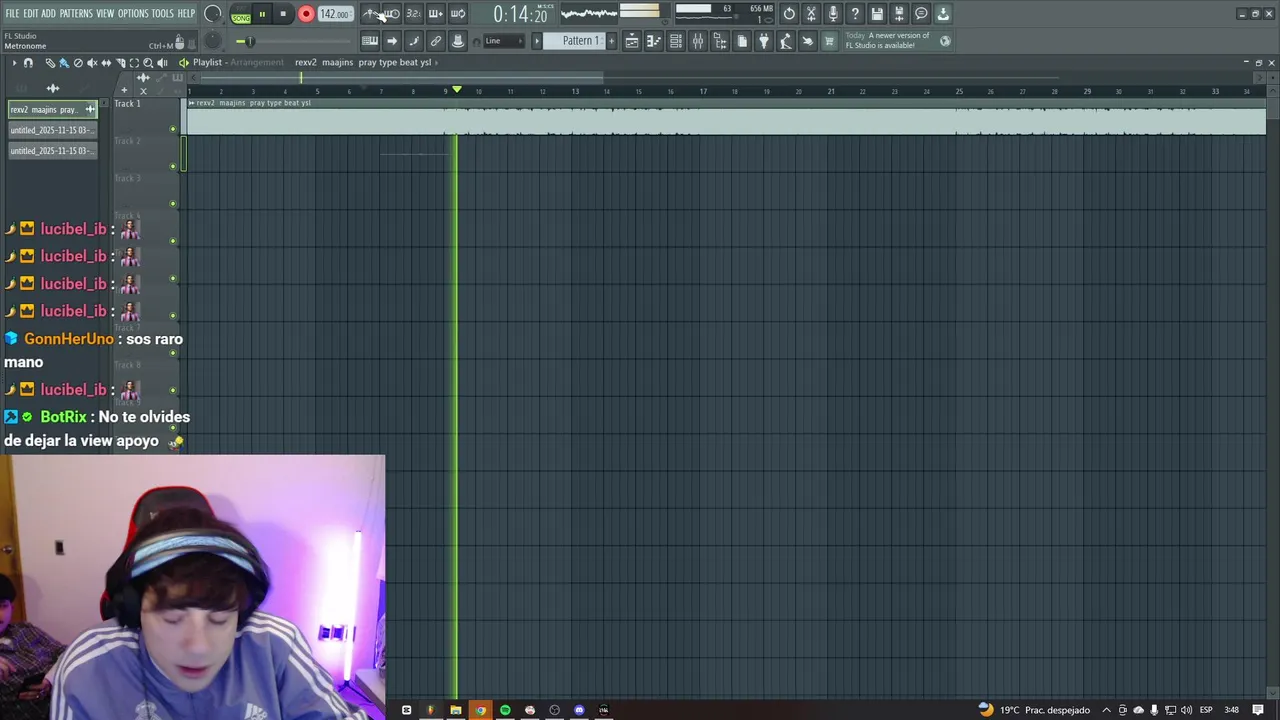Click the red record button
The height and width of the screenshot is (720, 1280).
306,14
